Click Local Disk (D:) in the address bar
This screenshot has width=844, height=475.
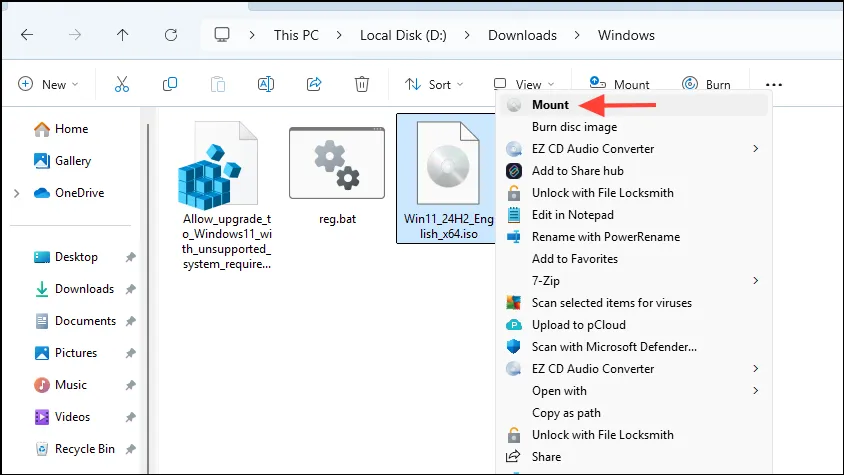coord(403,35)
